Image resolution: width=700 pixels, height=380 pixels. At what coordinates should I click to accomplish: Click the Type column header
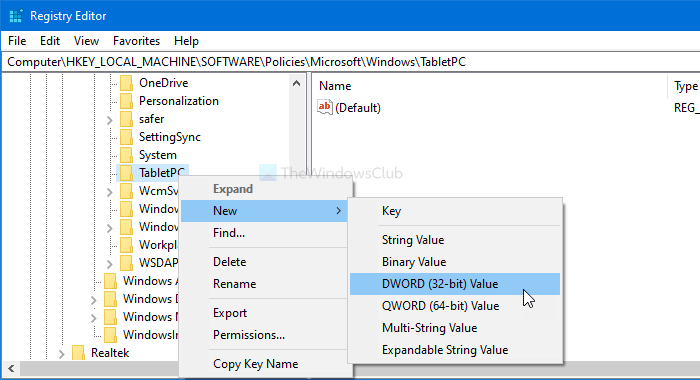pos(685,86)
